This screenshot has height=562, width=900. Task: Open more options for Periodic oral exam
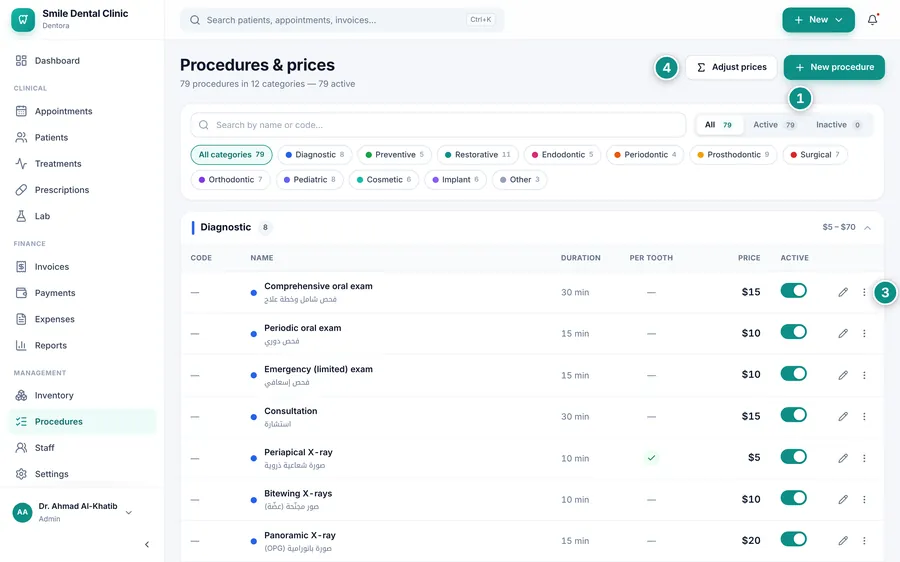click(864, 334)
